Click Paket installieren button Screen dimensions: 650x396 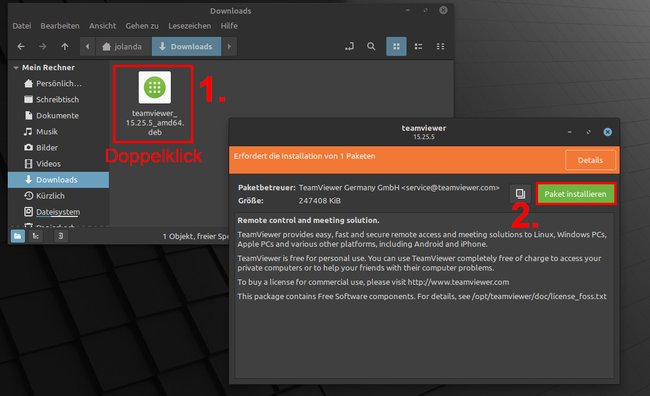pos(575,194)
